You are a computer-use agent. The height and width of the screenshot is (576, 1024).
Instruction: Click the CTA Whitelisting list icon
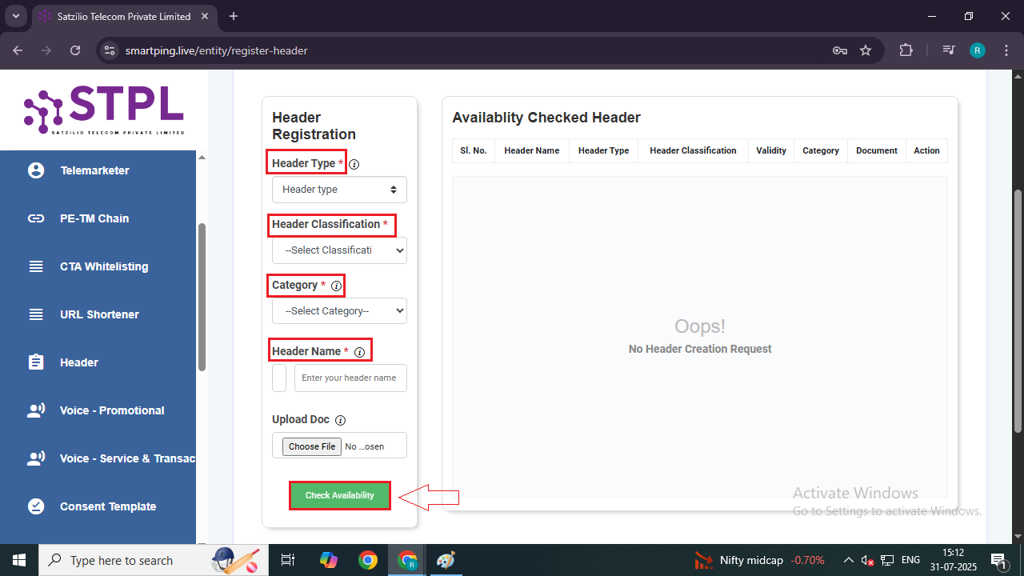(36, 266)
